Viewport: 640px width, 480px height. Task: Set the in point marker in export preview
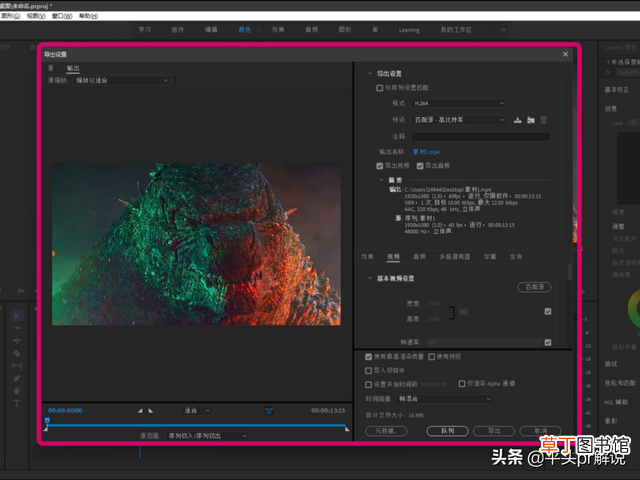(140, 411)
